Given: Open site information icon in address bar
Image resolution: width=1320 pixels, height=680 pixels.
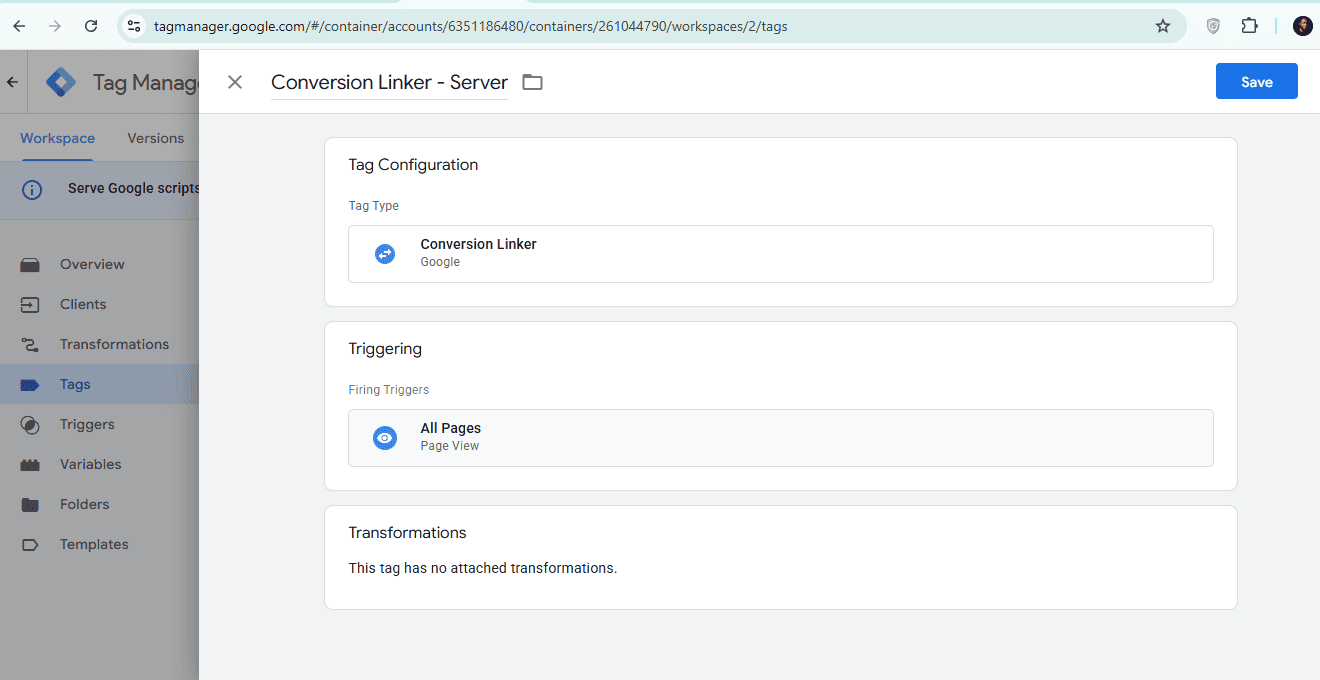Looking at the screenshot, I should tap(134, 26).
